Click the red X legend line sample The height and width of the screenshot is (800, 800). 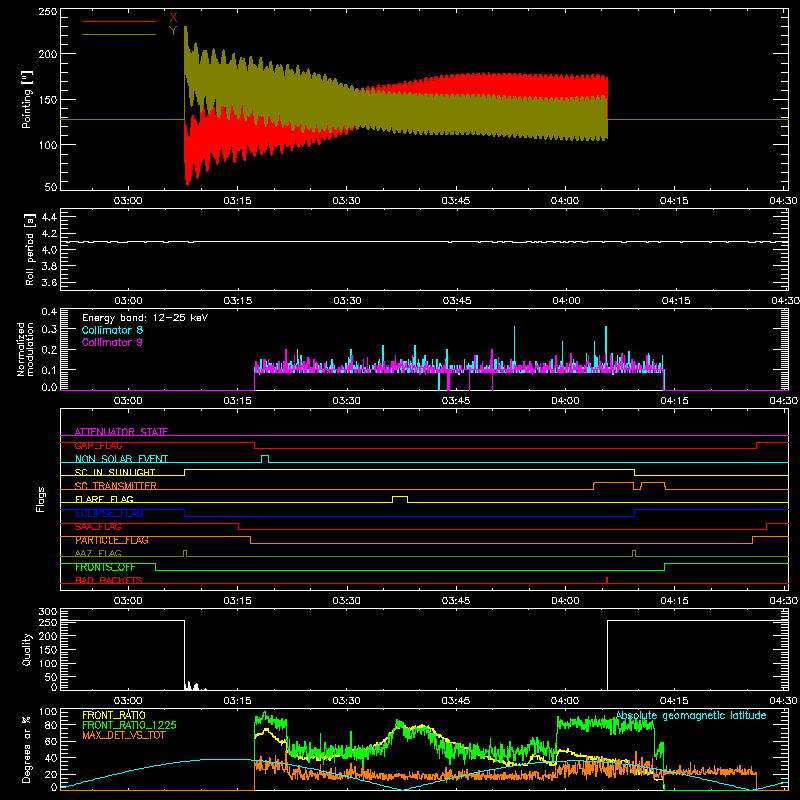119,21
